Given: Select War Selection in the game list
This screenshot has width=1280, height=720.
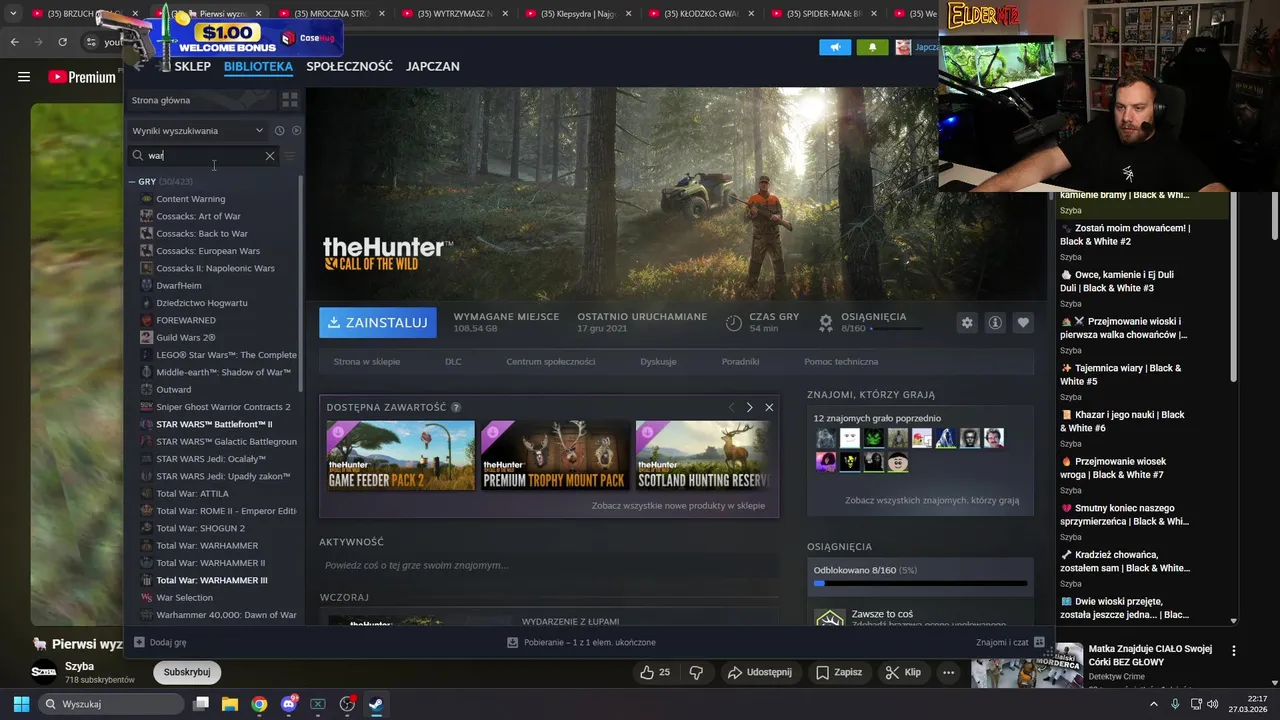Looking at the screenshot, I should click(184, 598).
